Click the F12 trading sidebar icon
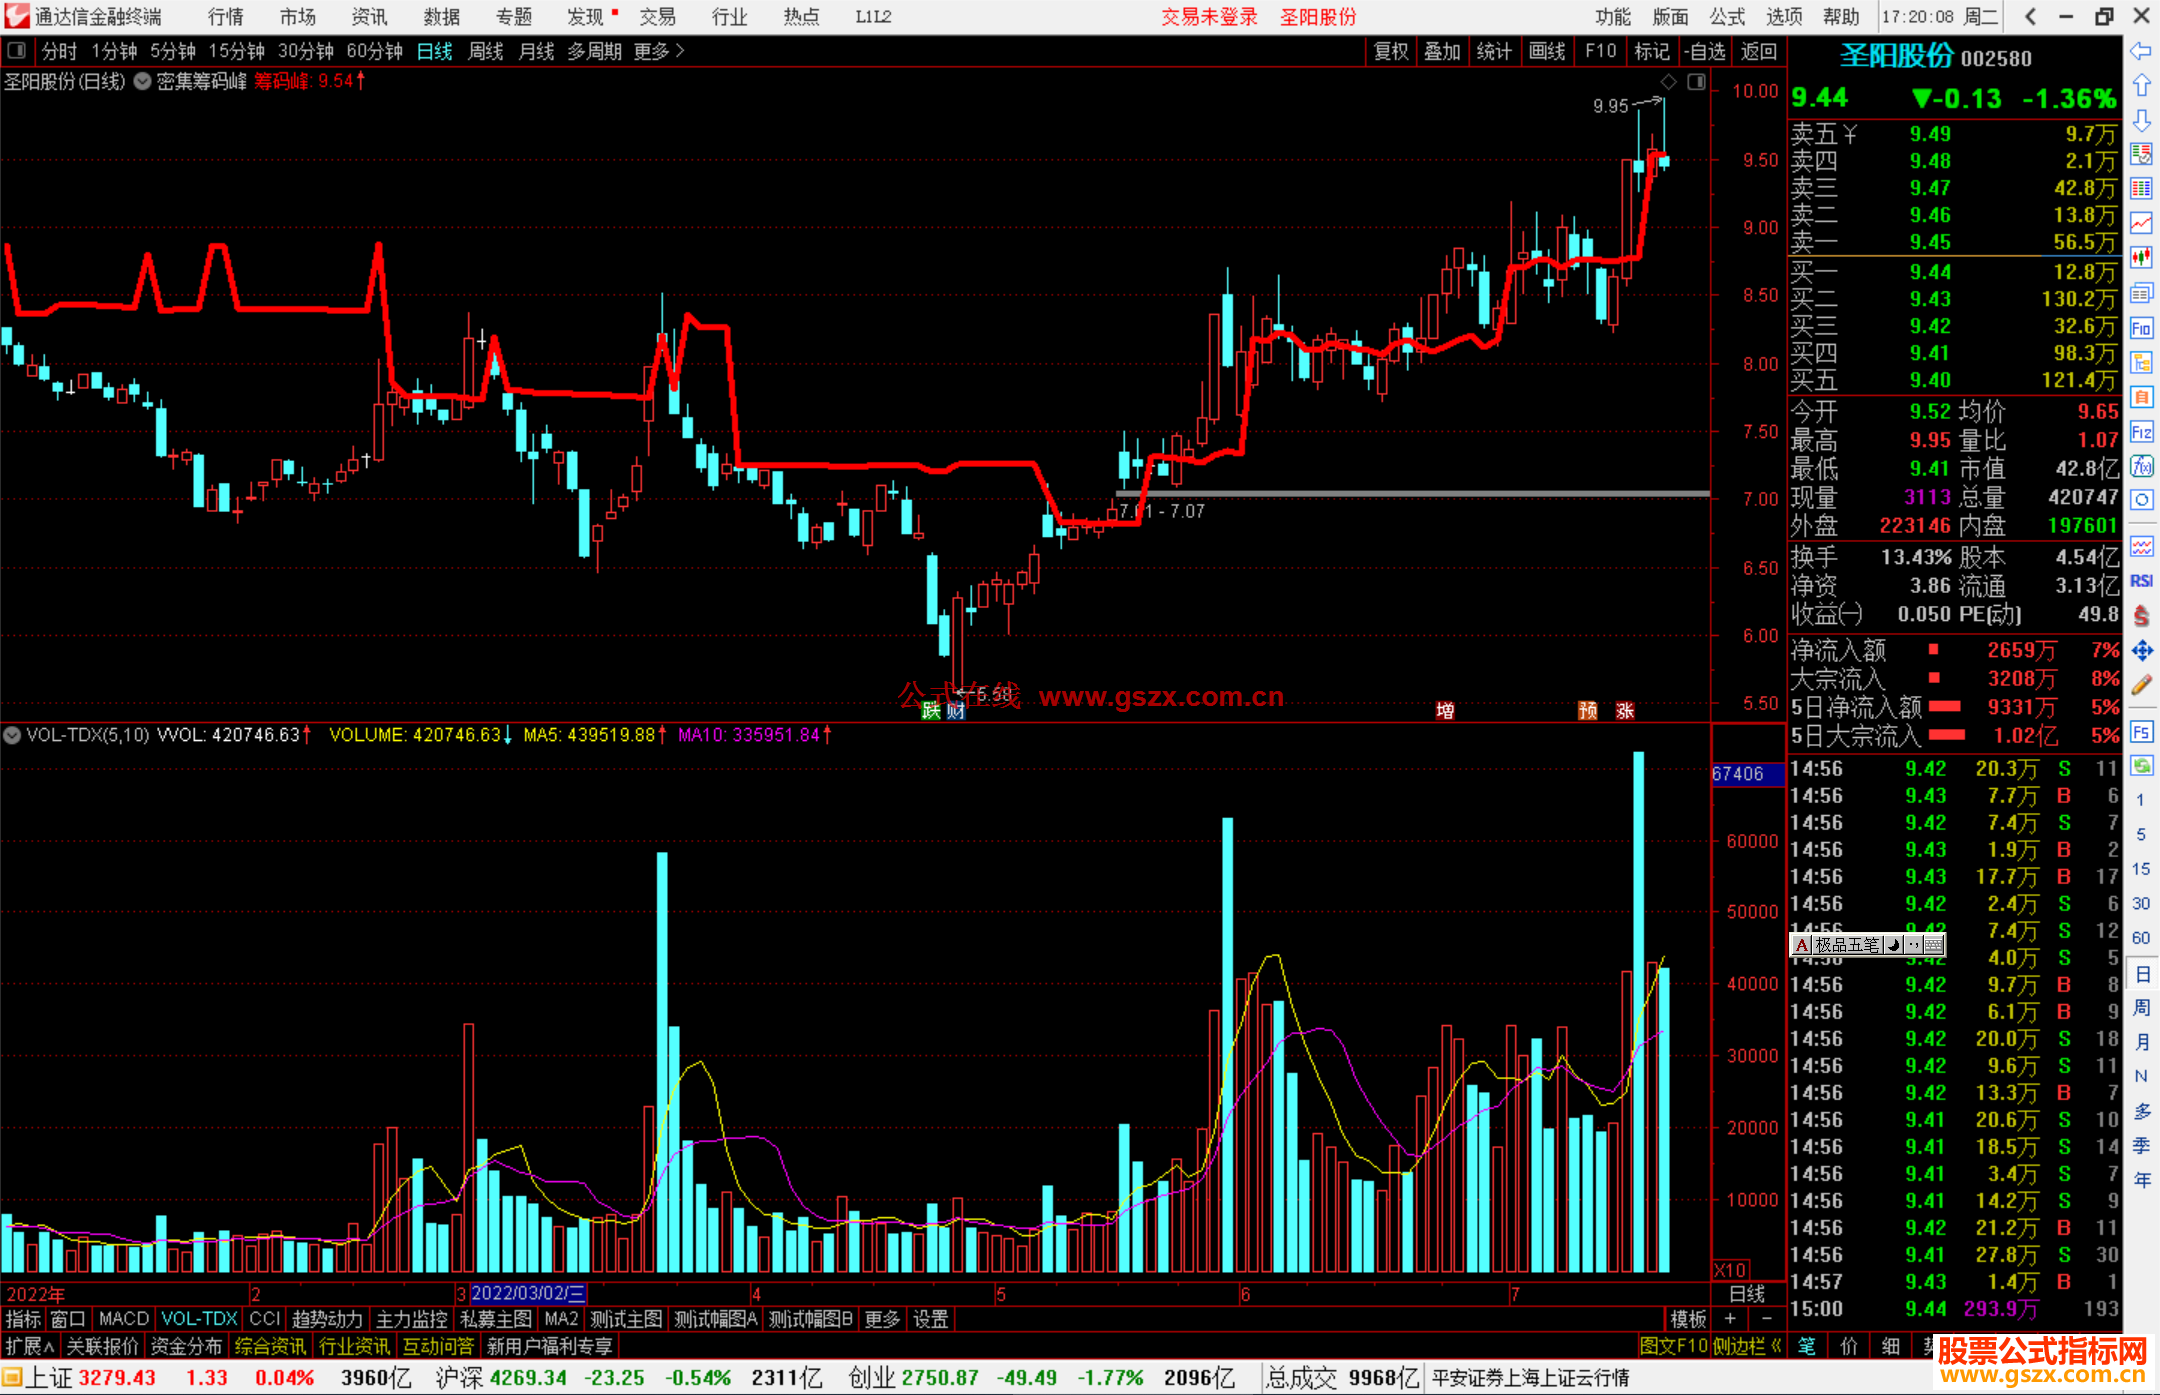2160x1395 pixels. (2141, 432)
